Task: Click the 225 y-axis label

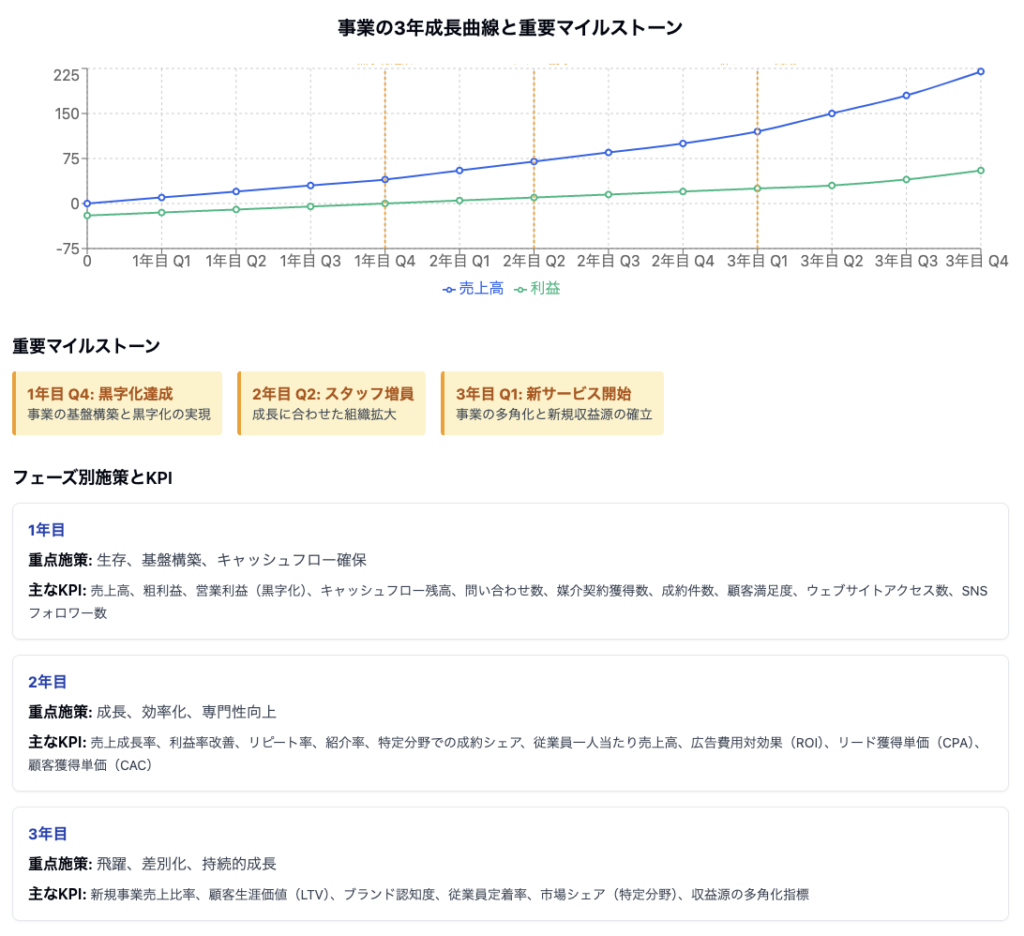Action: [x=66, y=73]
